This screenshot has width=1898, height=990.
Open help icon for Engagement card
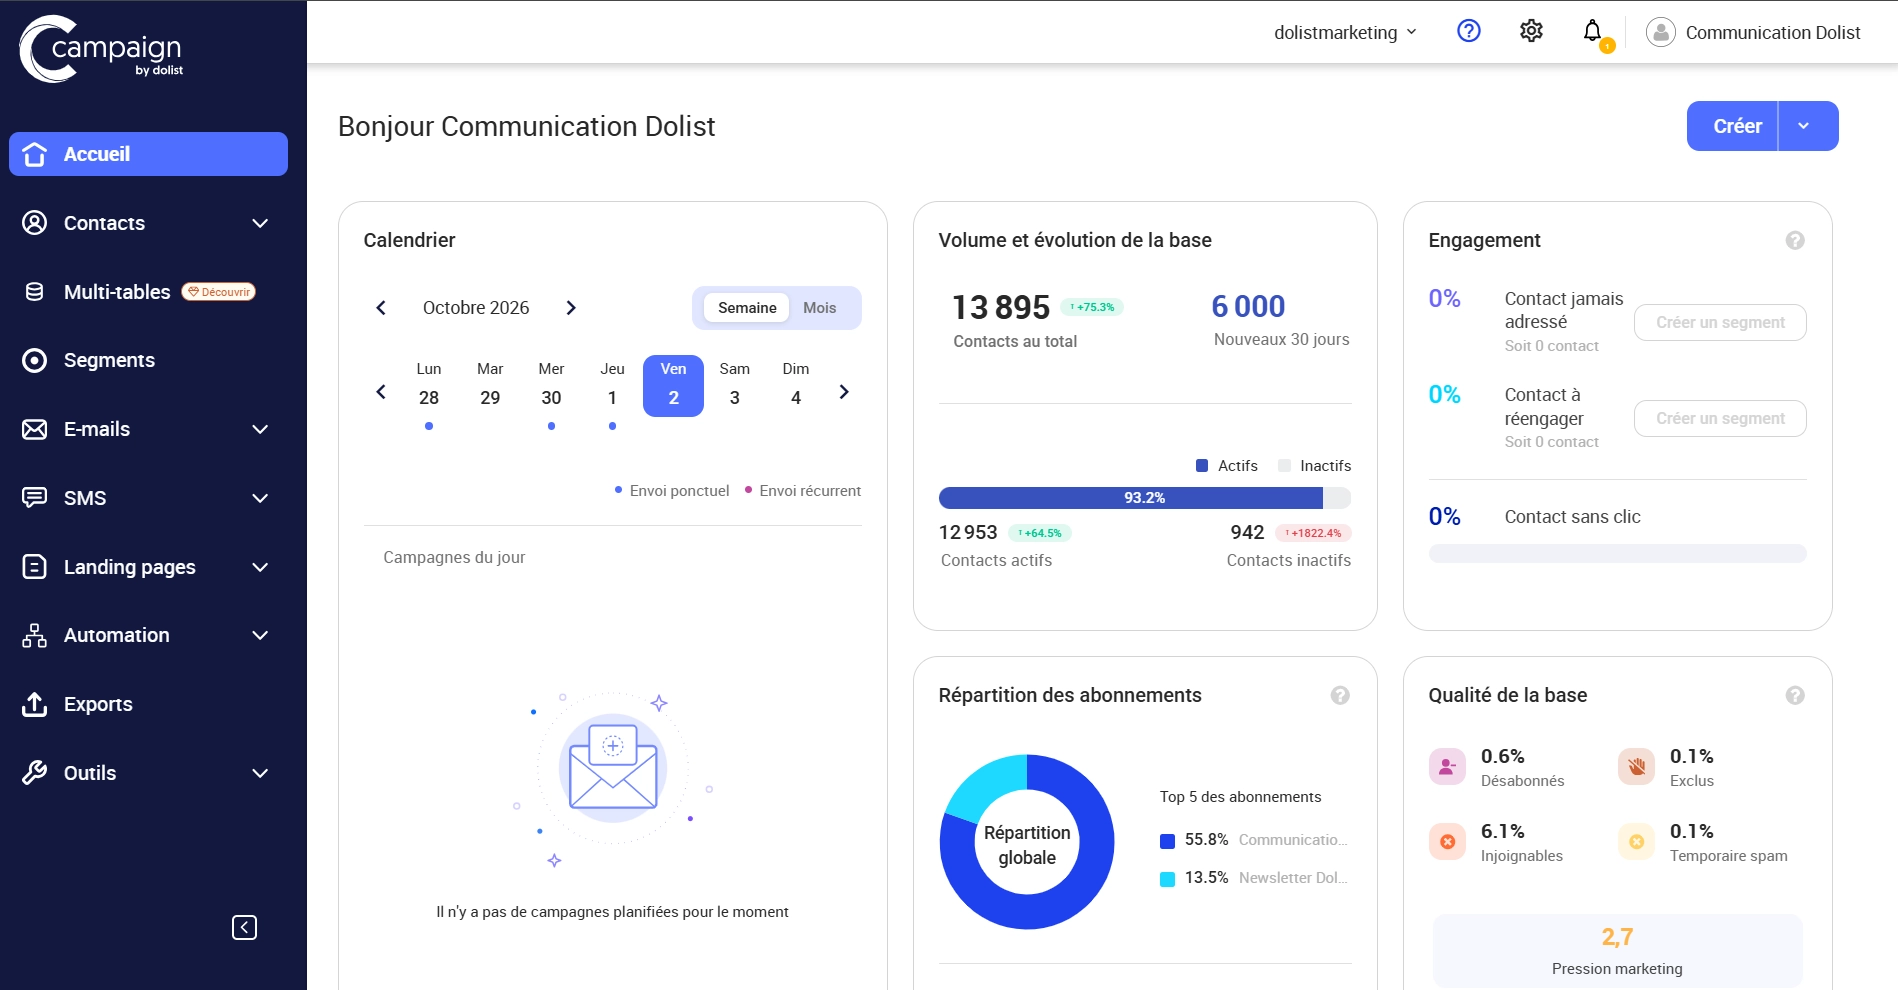click(1795, 240)
